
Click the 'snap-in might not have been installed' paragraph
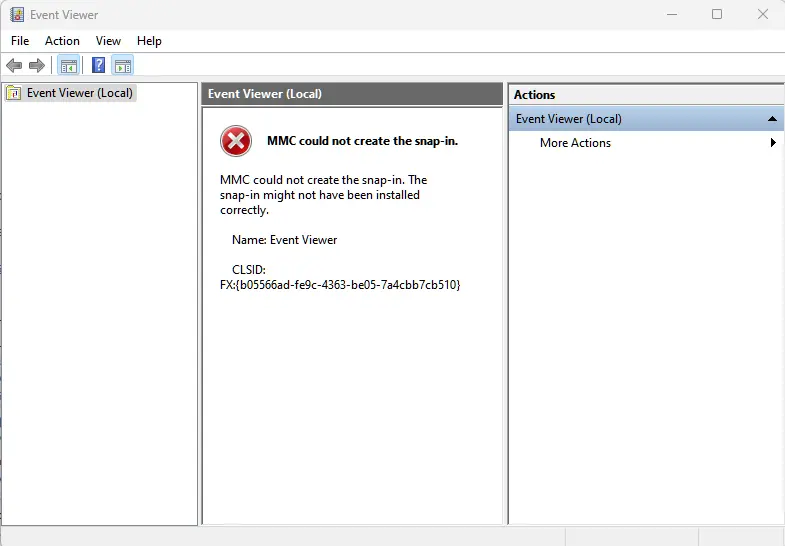click(323, 195)
